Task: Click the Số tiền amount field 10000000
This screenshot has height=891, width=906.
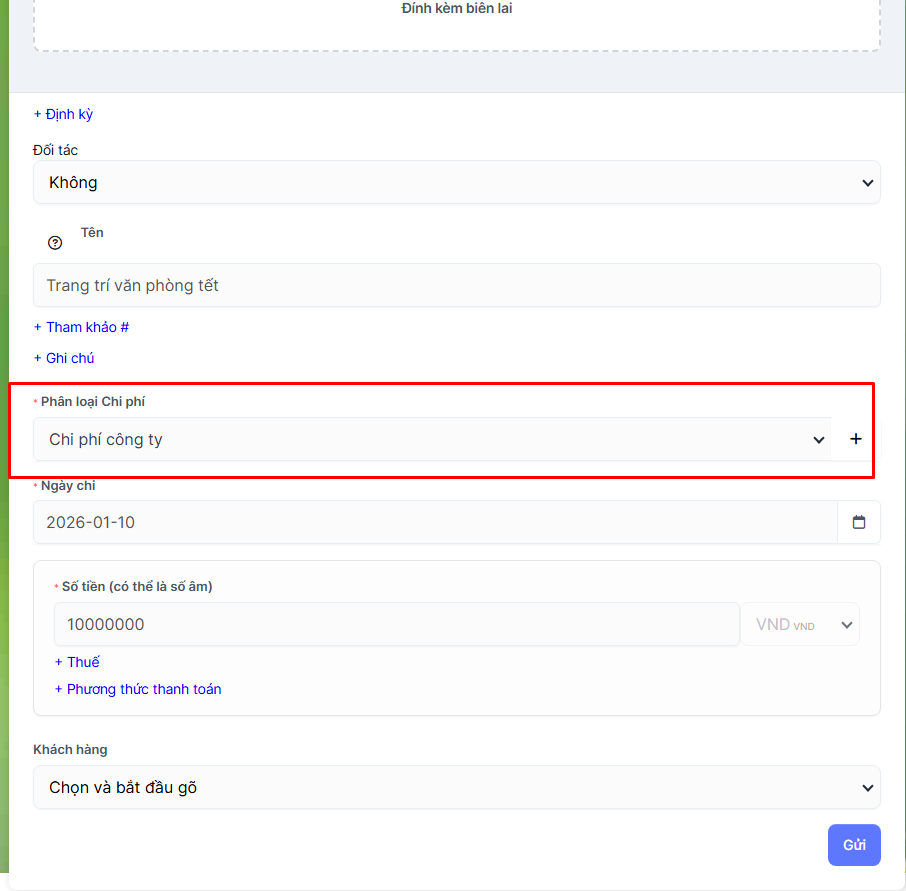Action: coord(396,624)
